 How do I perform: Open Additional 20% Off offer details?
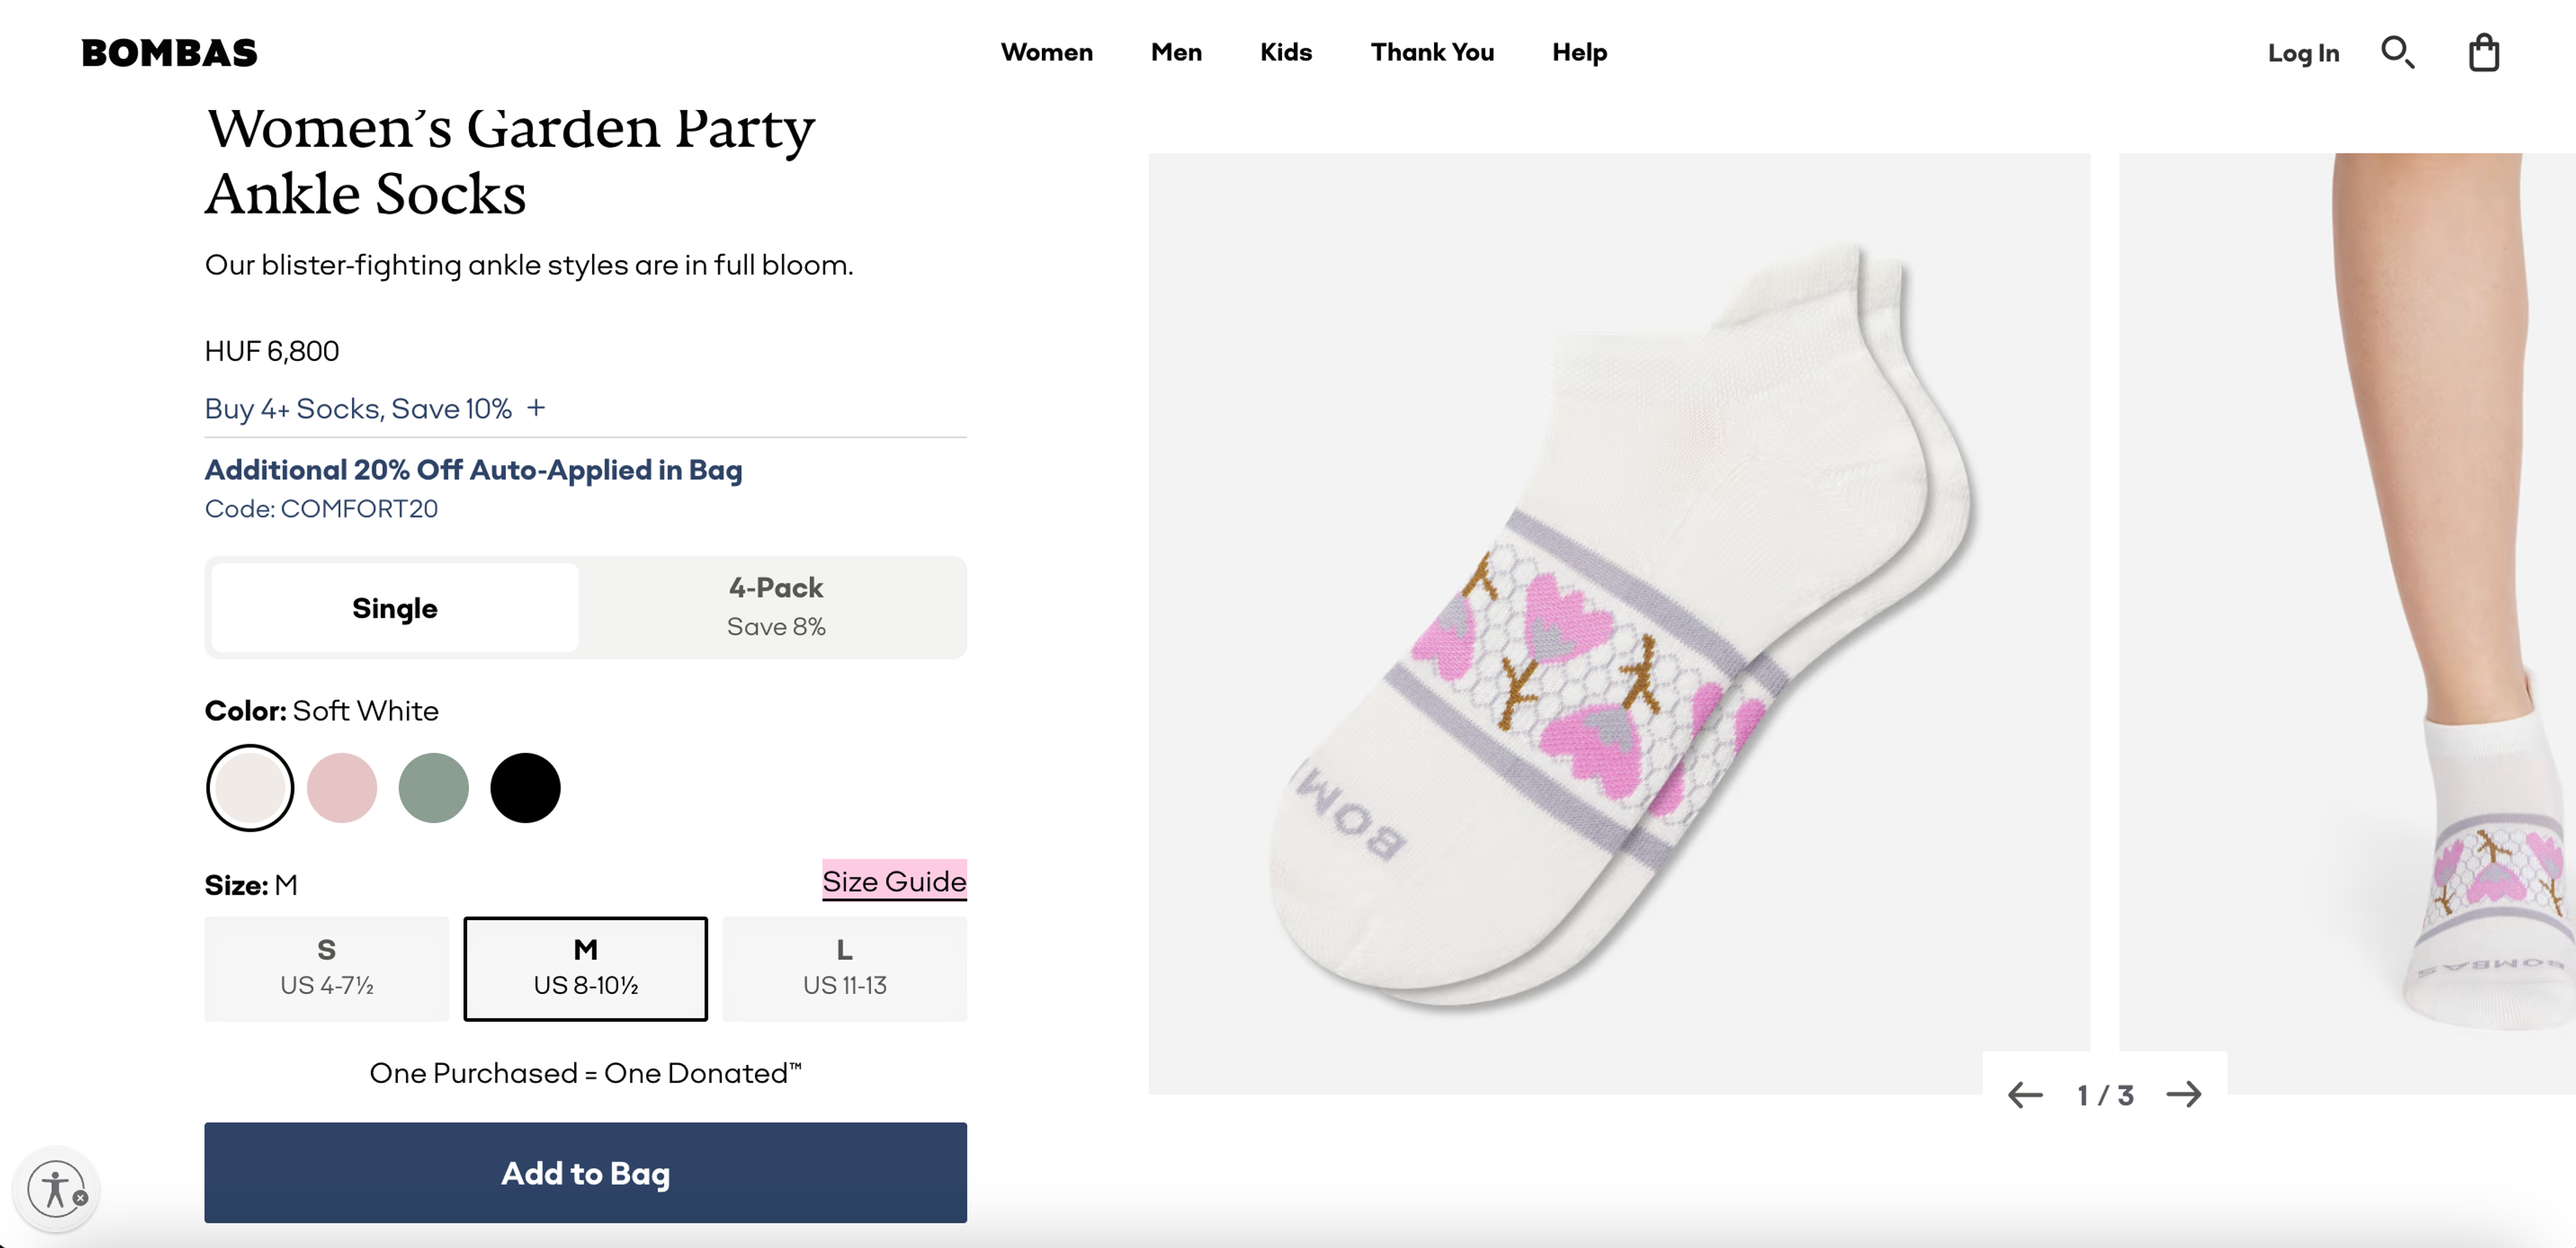point(473,469)
